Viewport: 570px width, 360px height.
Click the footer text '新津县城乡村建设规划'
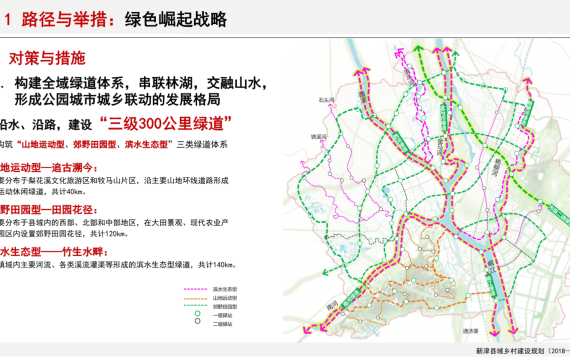(x=510, y=351)
